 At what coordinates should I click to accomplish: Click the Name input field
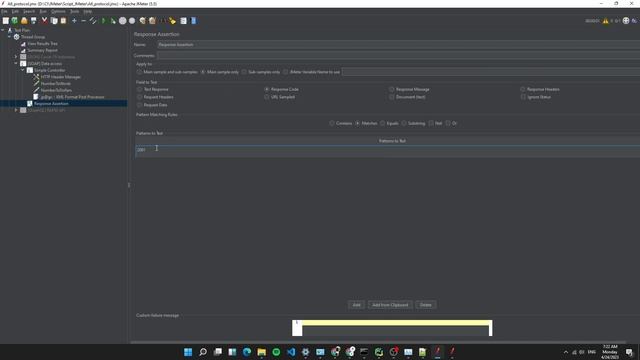pyautogui.click(x=398, y=44)
